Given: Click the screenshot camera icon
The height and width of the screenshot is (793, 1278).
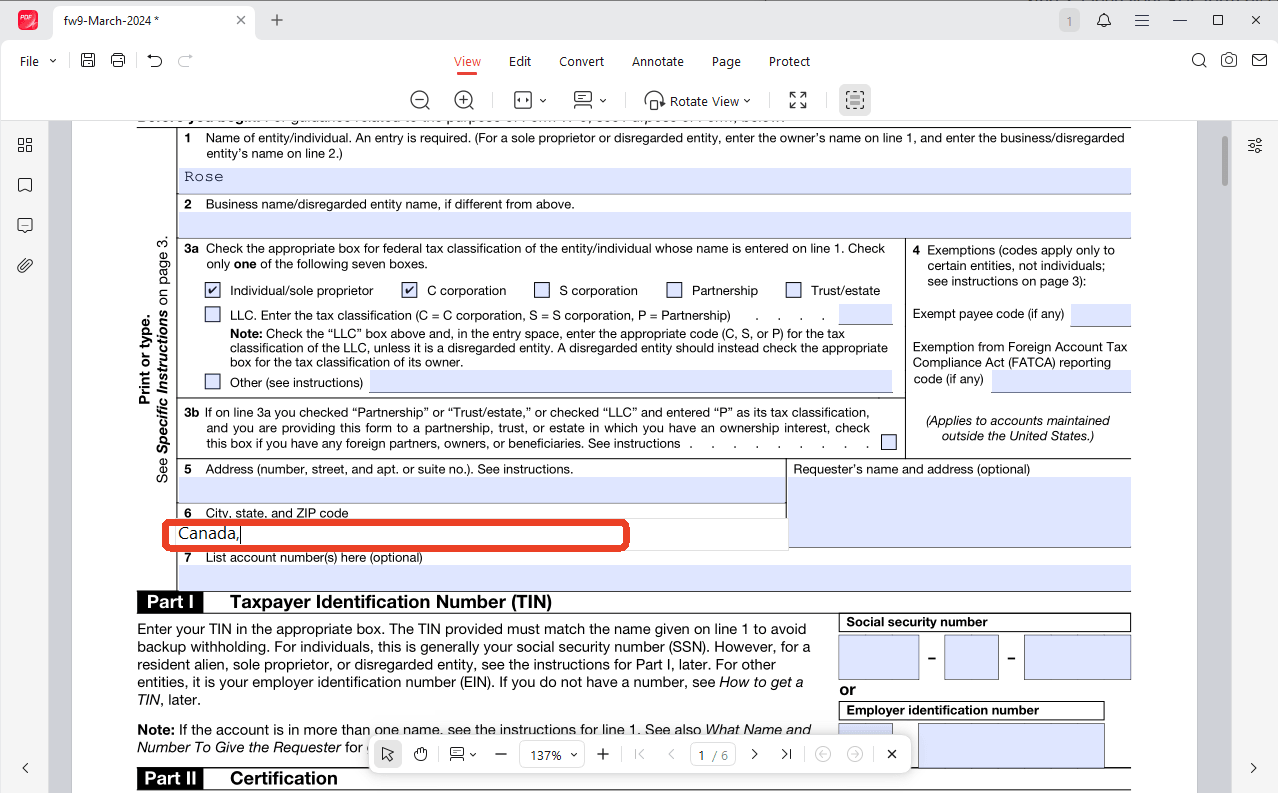Looking at the screenshot, I should [1229, 61].
